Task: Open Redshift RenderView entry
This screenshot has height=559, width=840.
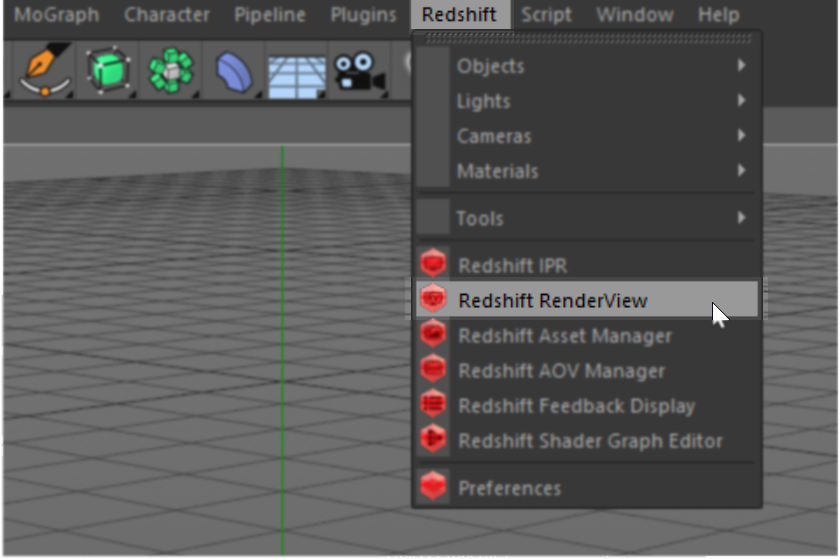Action: pos(587,299)
